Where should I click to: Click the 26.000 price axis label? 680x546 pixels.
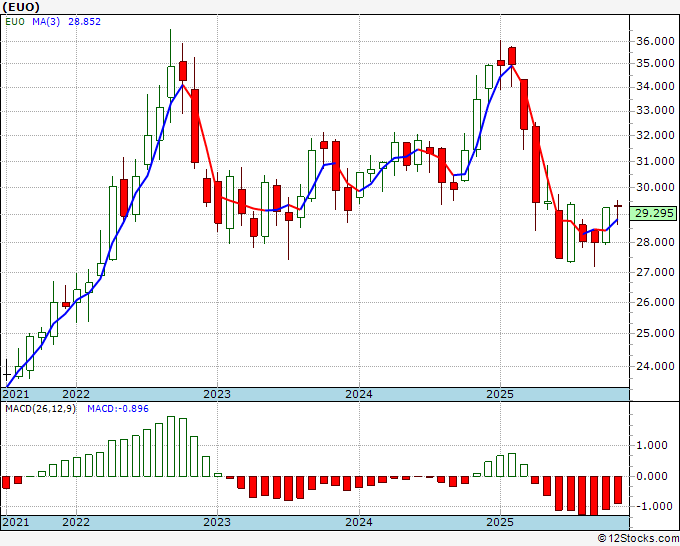coord(655,302)
